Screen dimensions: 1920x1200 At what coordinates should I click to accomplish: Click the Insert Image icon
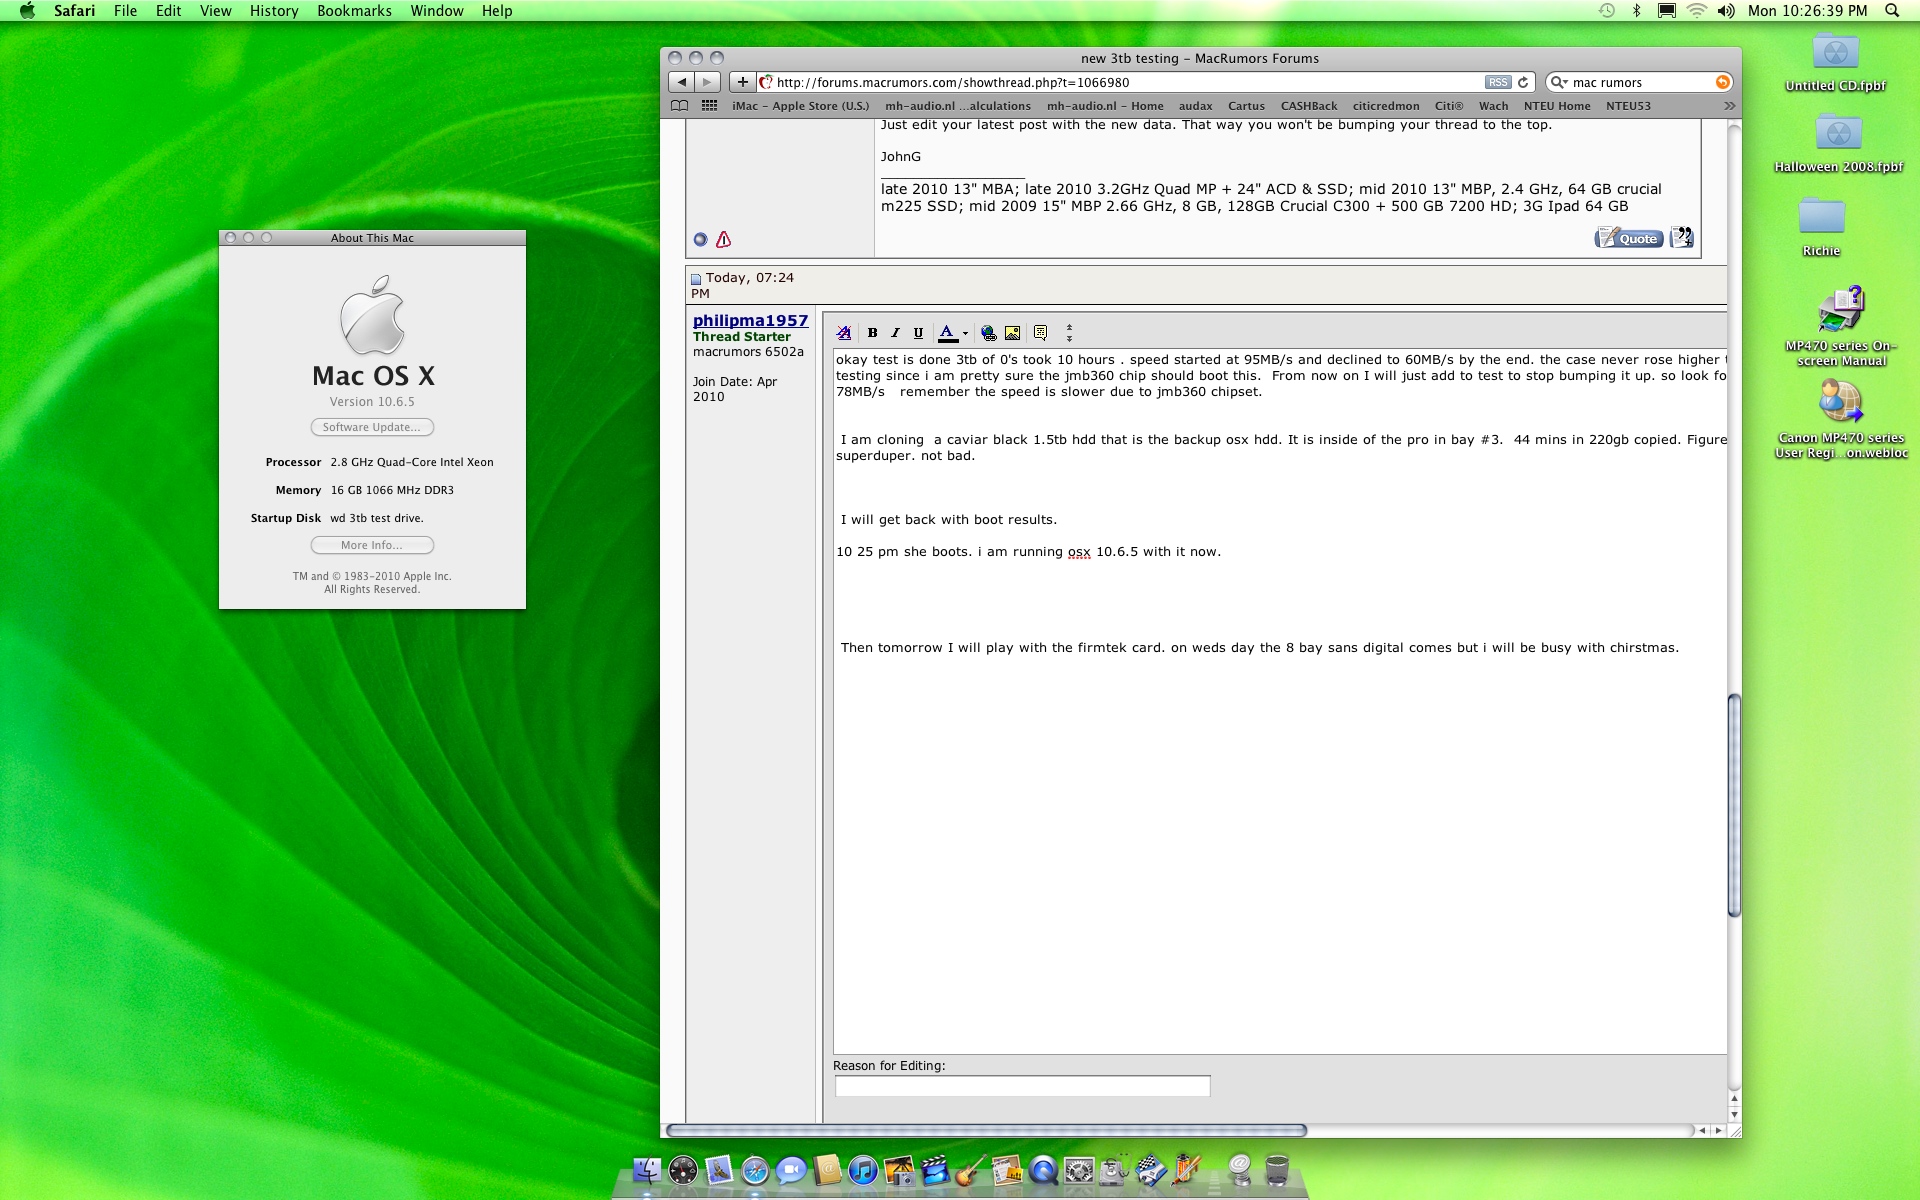click(1012, 333)
